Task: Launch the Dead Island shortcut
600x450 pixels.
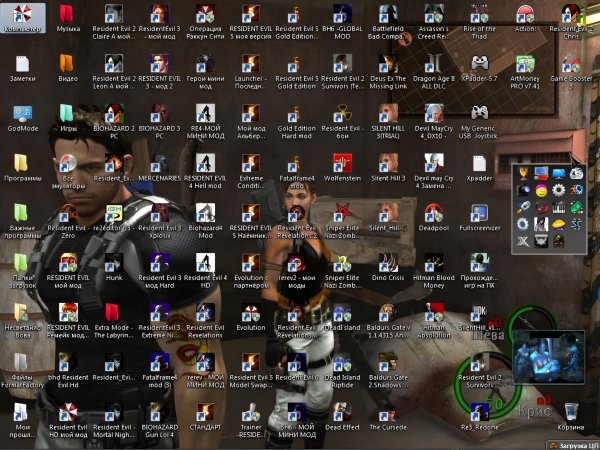Action: tap(342, 317)
